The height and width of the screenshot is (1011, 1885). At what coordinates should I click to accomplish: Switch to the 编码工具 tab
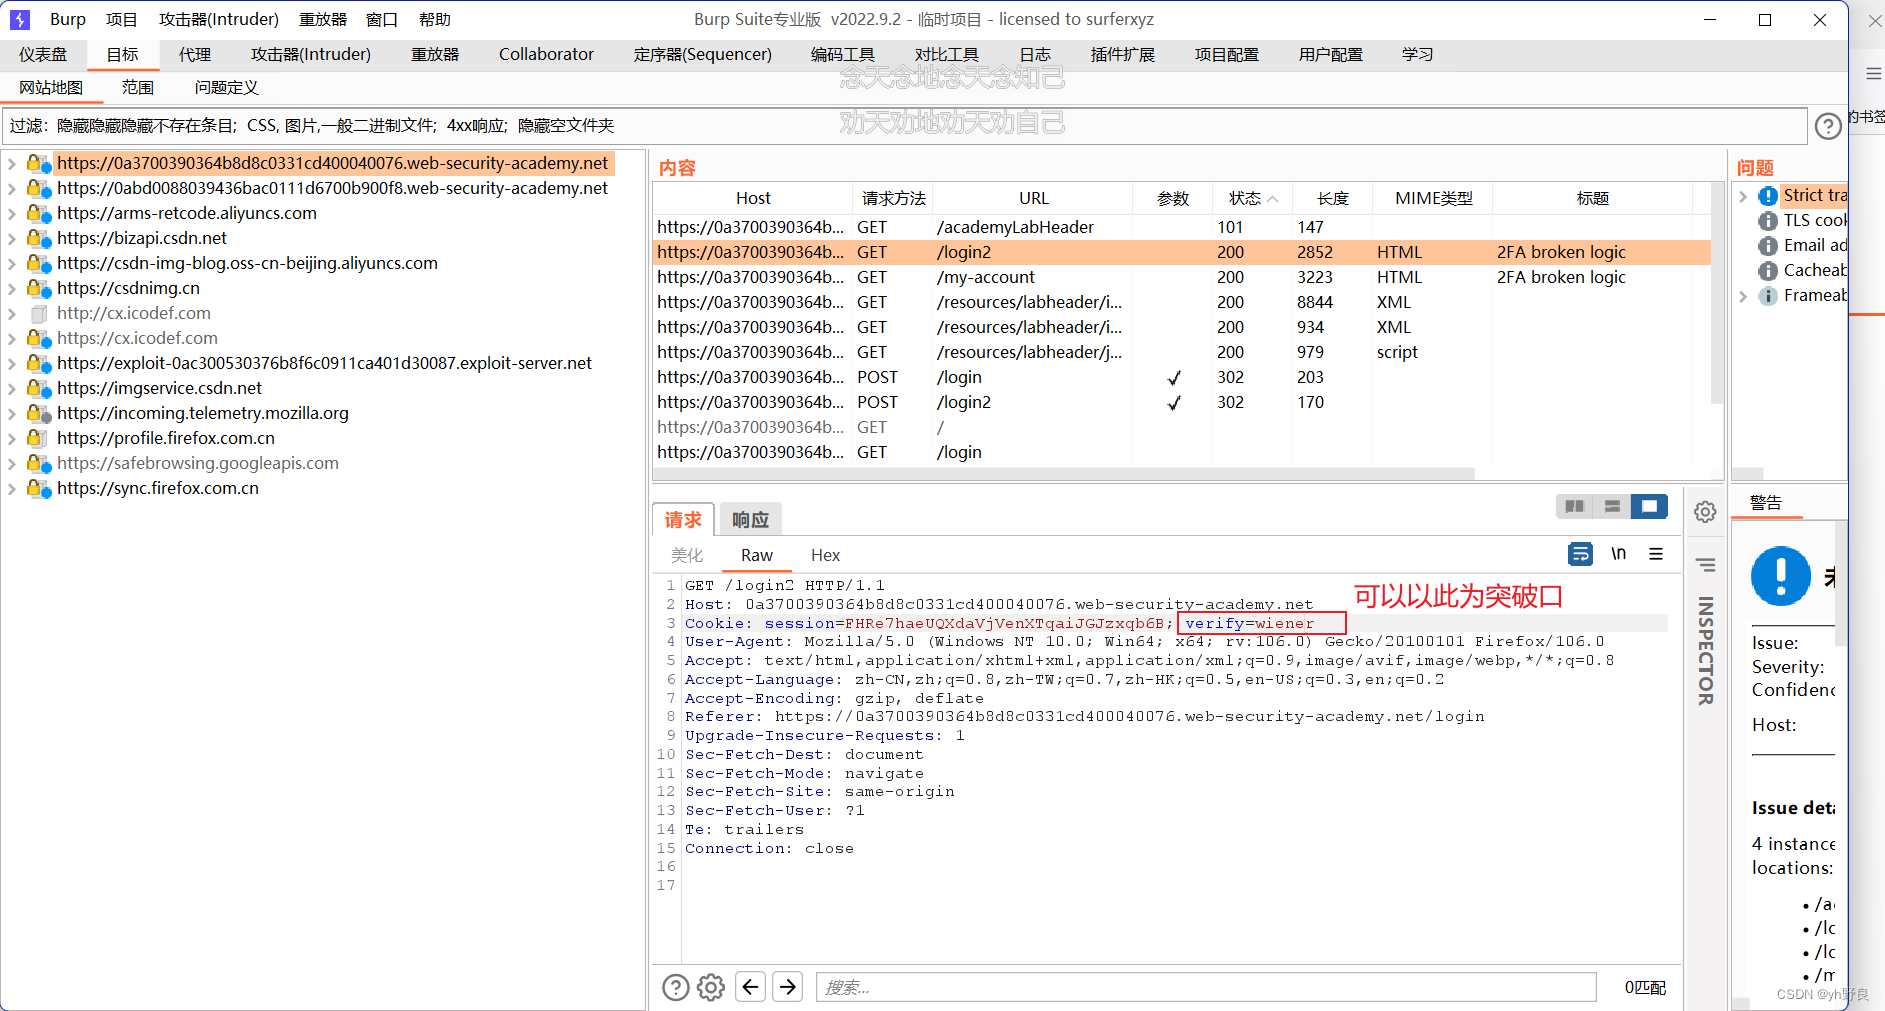pos(843,54)
